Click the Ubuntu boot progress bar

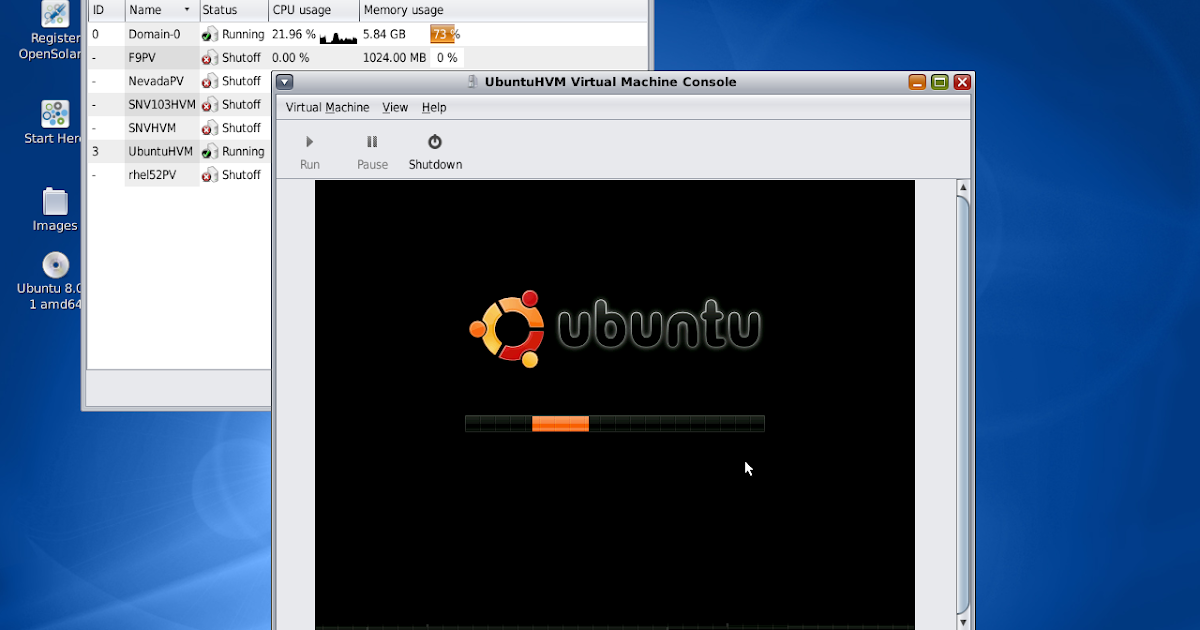615,424
